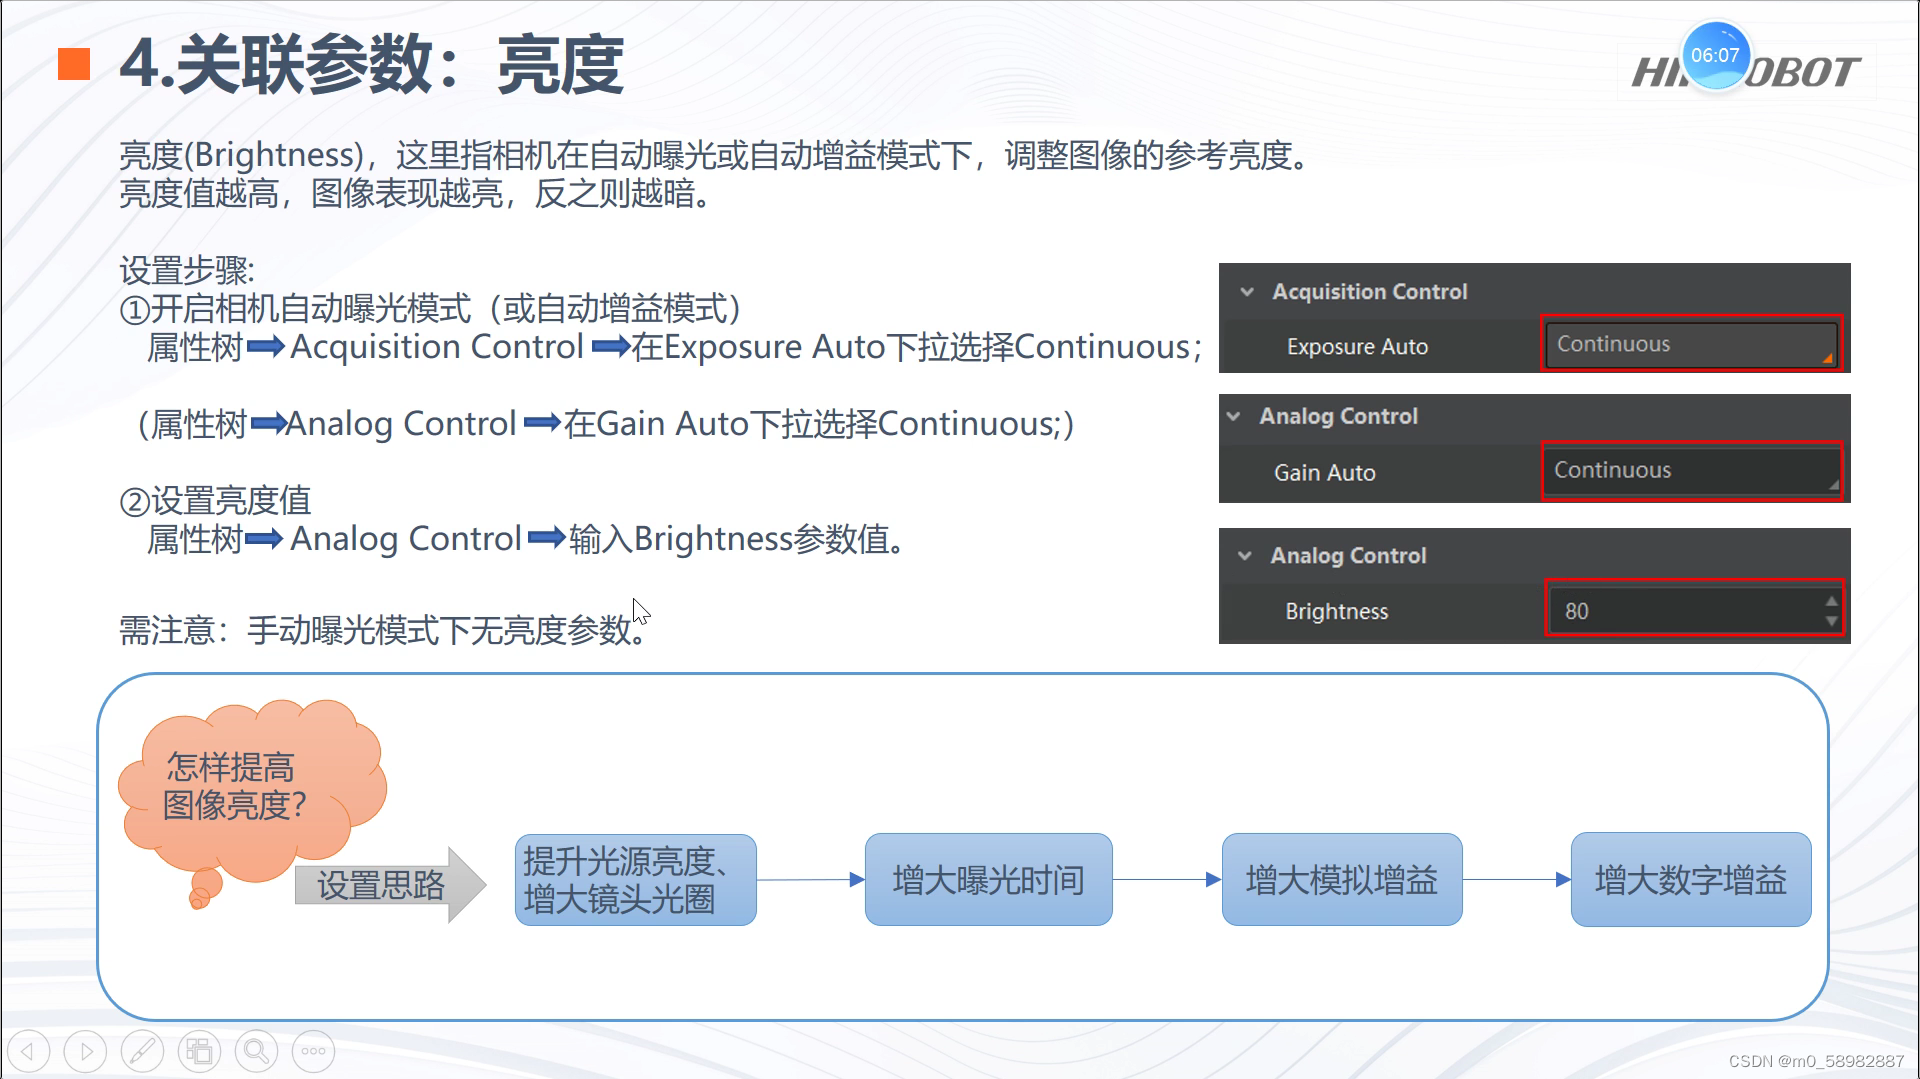Click the 06:07 timer bubble
This screenshot has height=1079, width=1920.
click(1715, 55)
